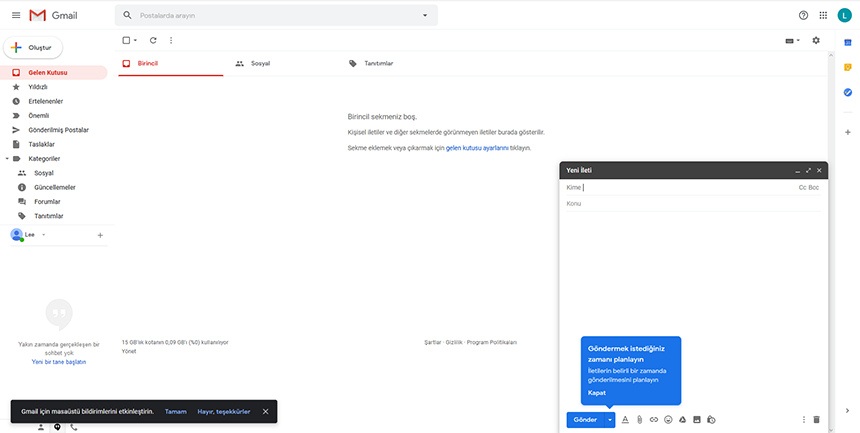
Task: Open the Google apps grid
Action: 823,15
